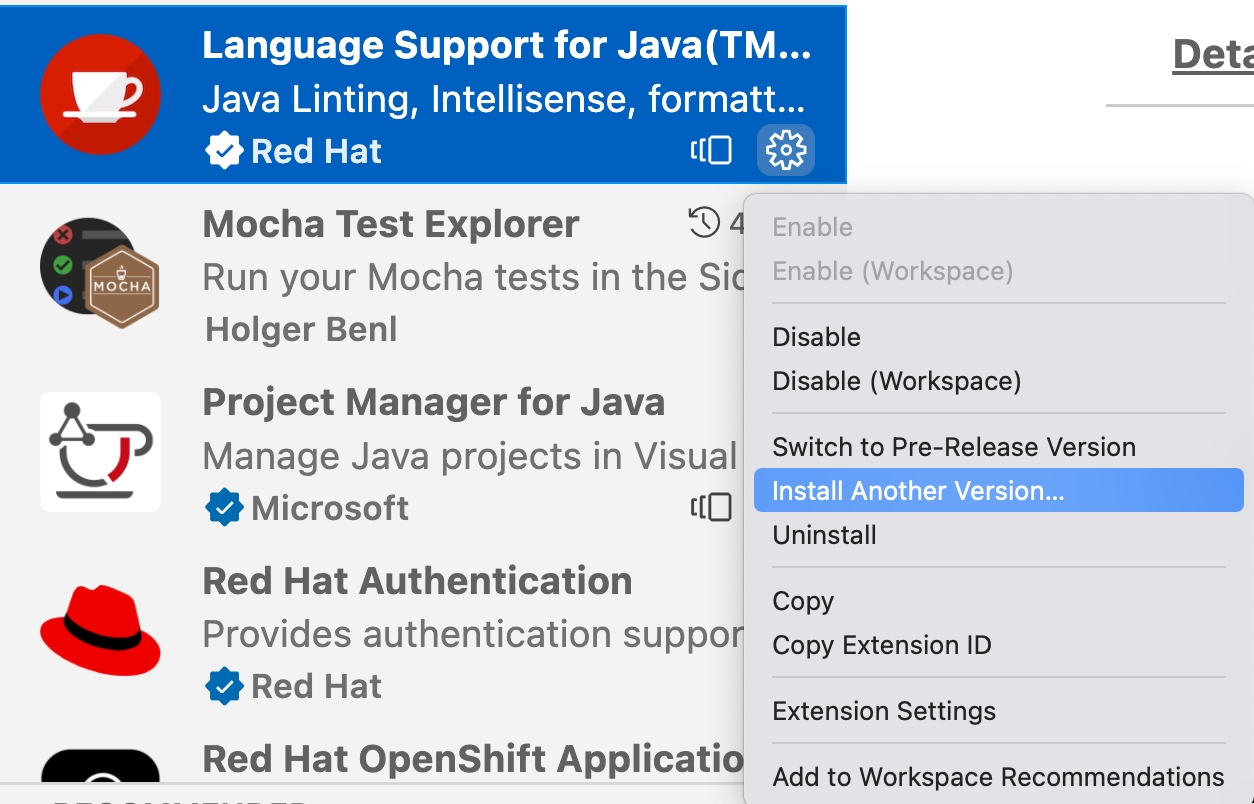Click the Project Manager for Java icon

(x=100, y=451)
